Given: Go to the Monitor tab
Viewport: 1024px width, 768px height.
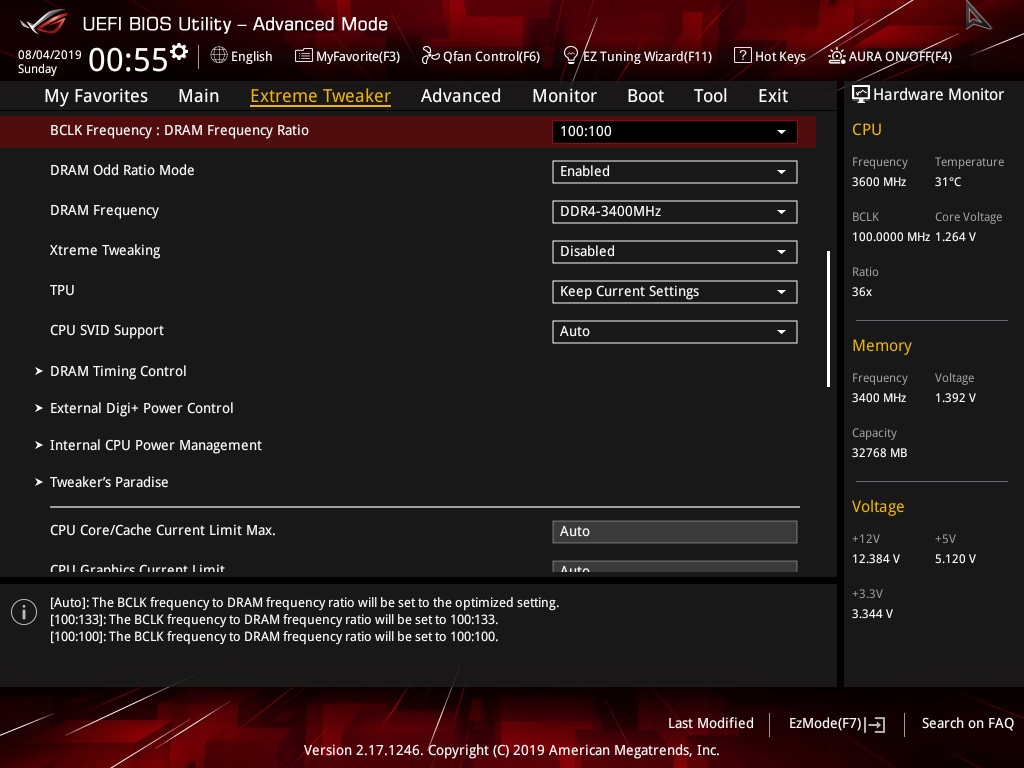Looking at the screenshot, I should [x=564, y=96].
